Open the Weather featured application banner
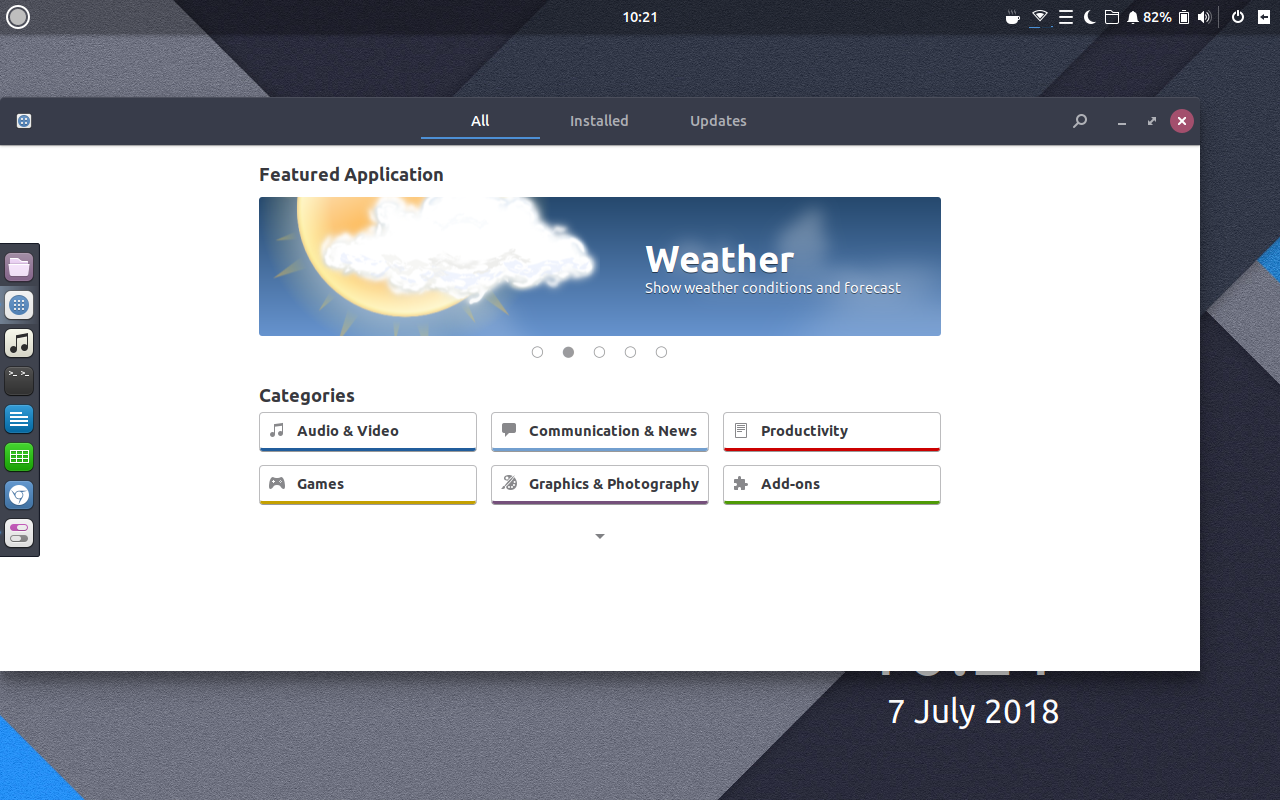 point(600,266)
